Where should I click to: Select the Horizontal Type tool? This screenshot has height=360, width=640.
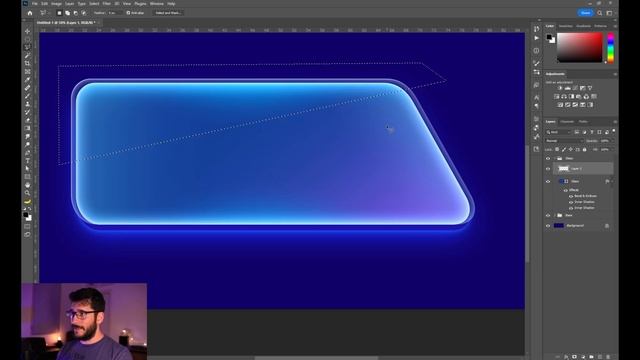27,161
